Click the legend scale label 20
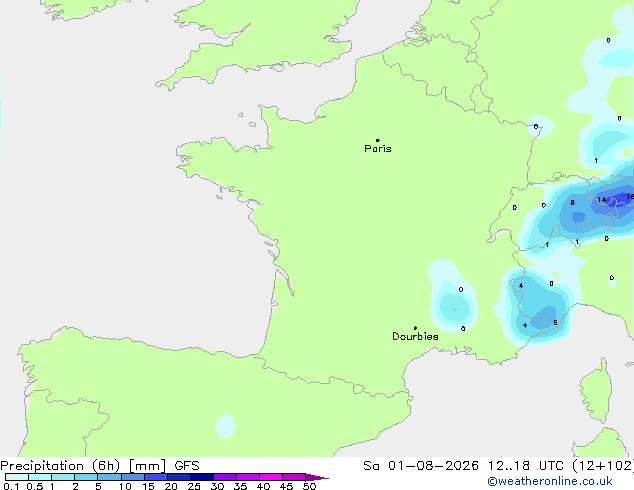The image size is (634, 490). coord(171,486)
